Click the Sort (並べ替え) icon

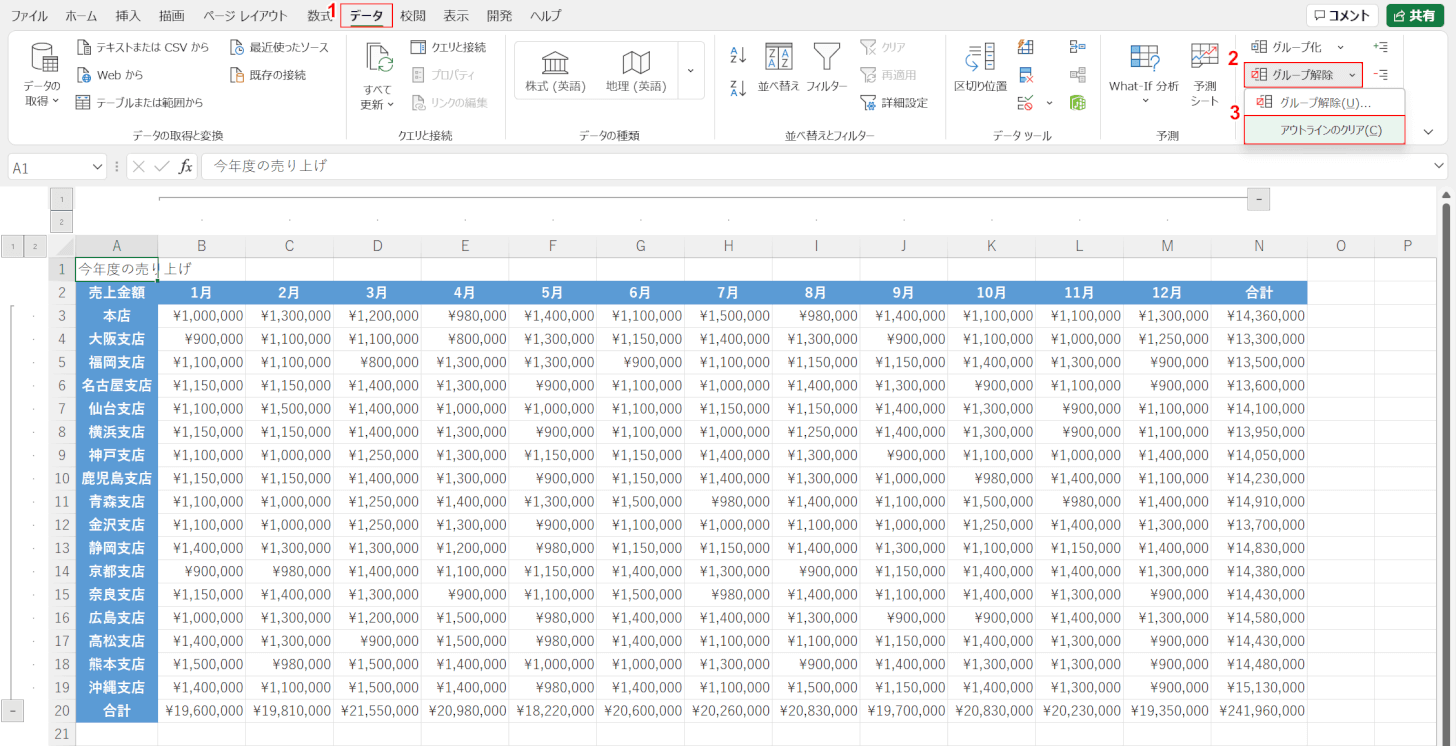(x=778, y=58)
